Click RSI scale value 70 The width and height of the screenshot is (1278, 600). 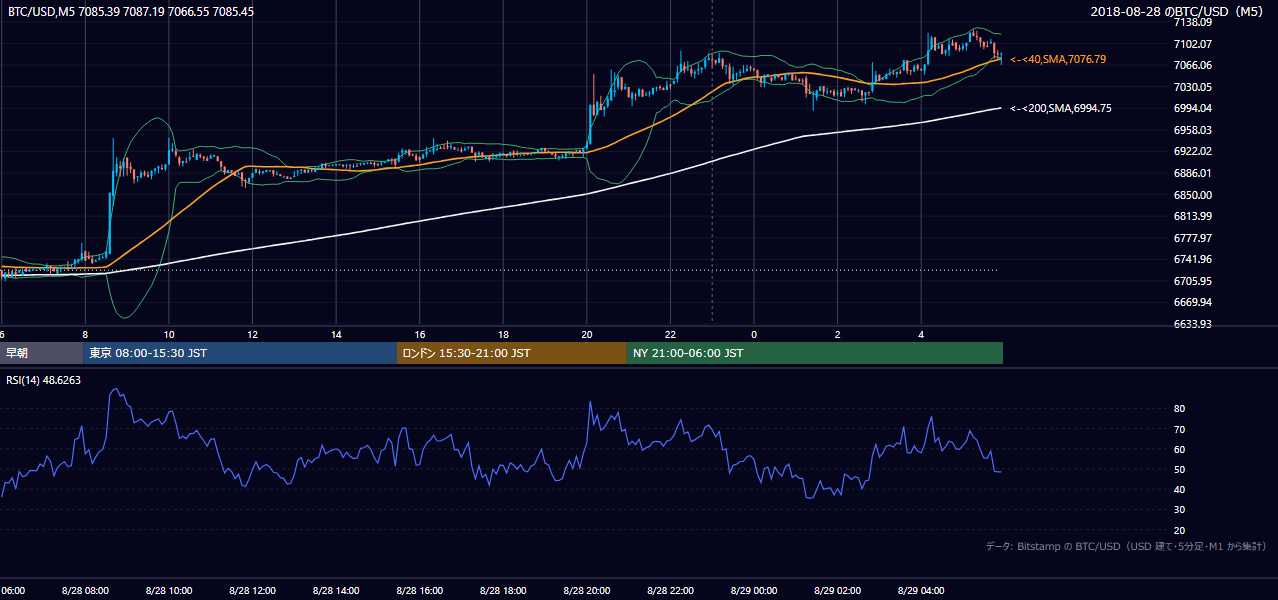[1180, 429]
